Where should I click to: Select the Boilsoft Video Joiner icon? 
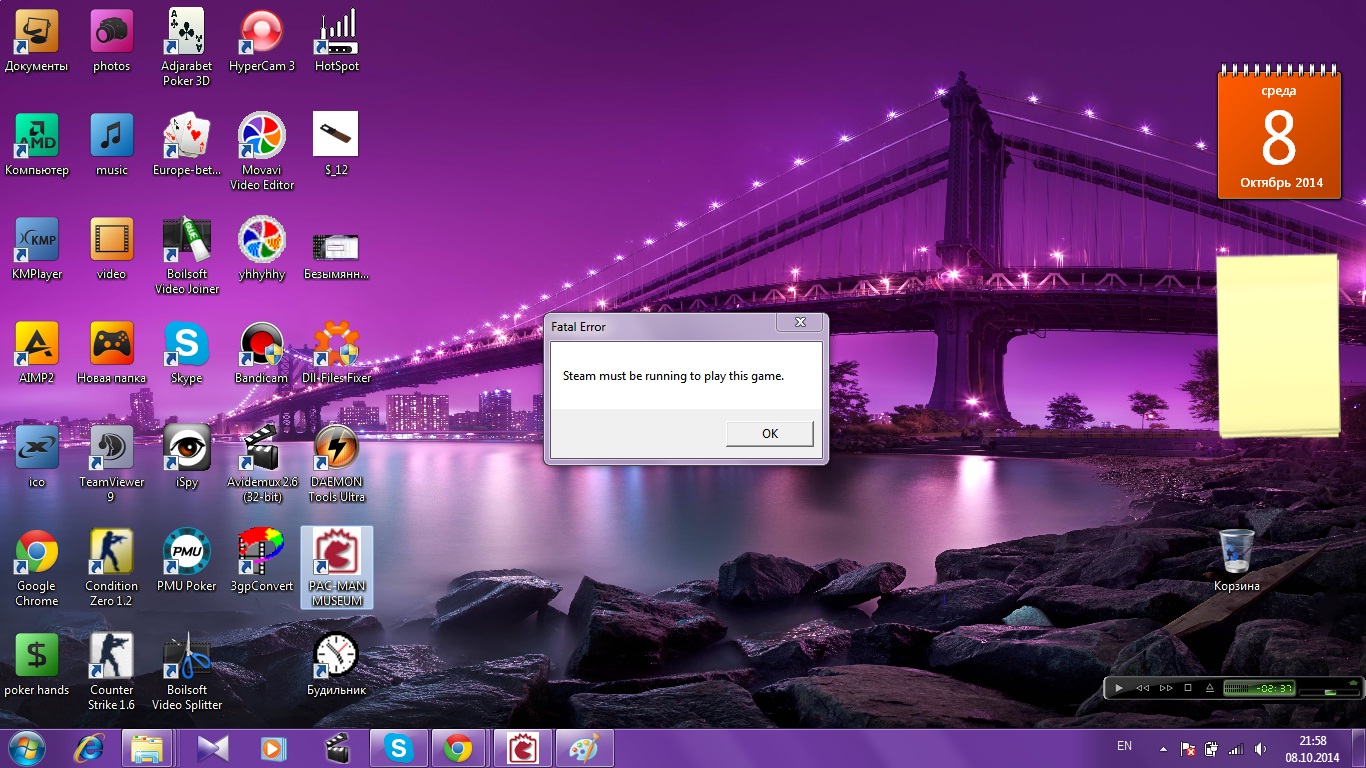[x=187, y=256]
